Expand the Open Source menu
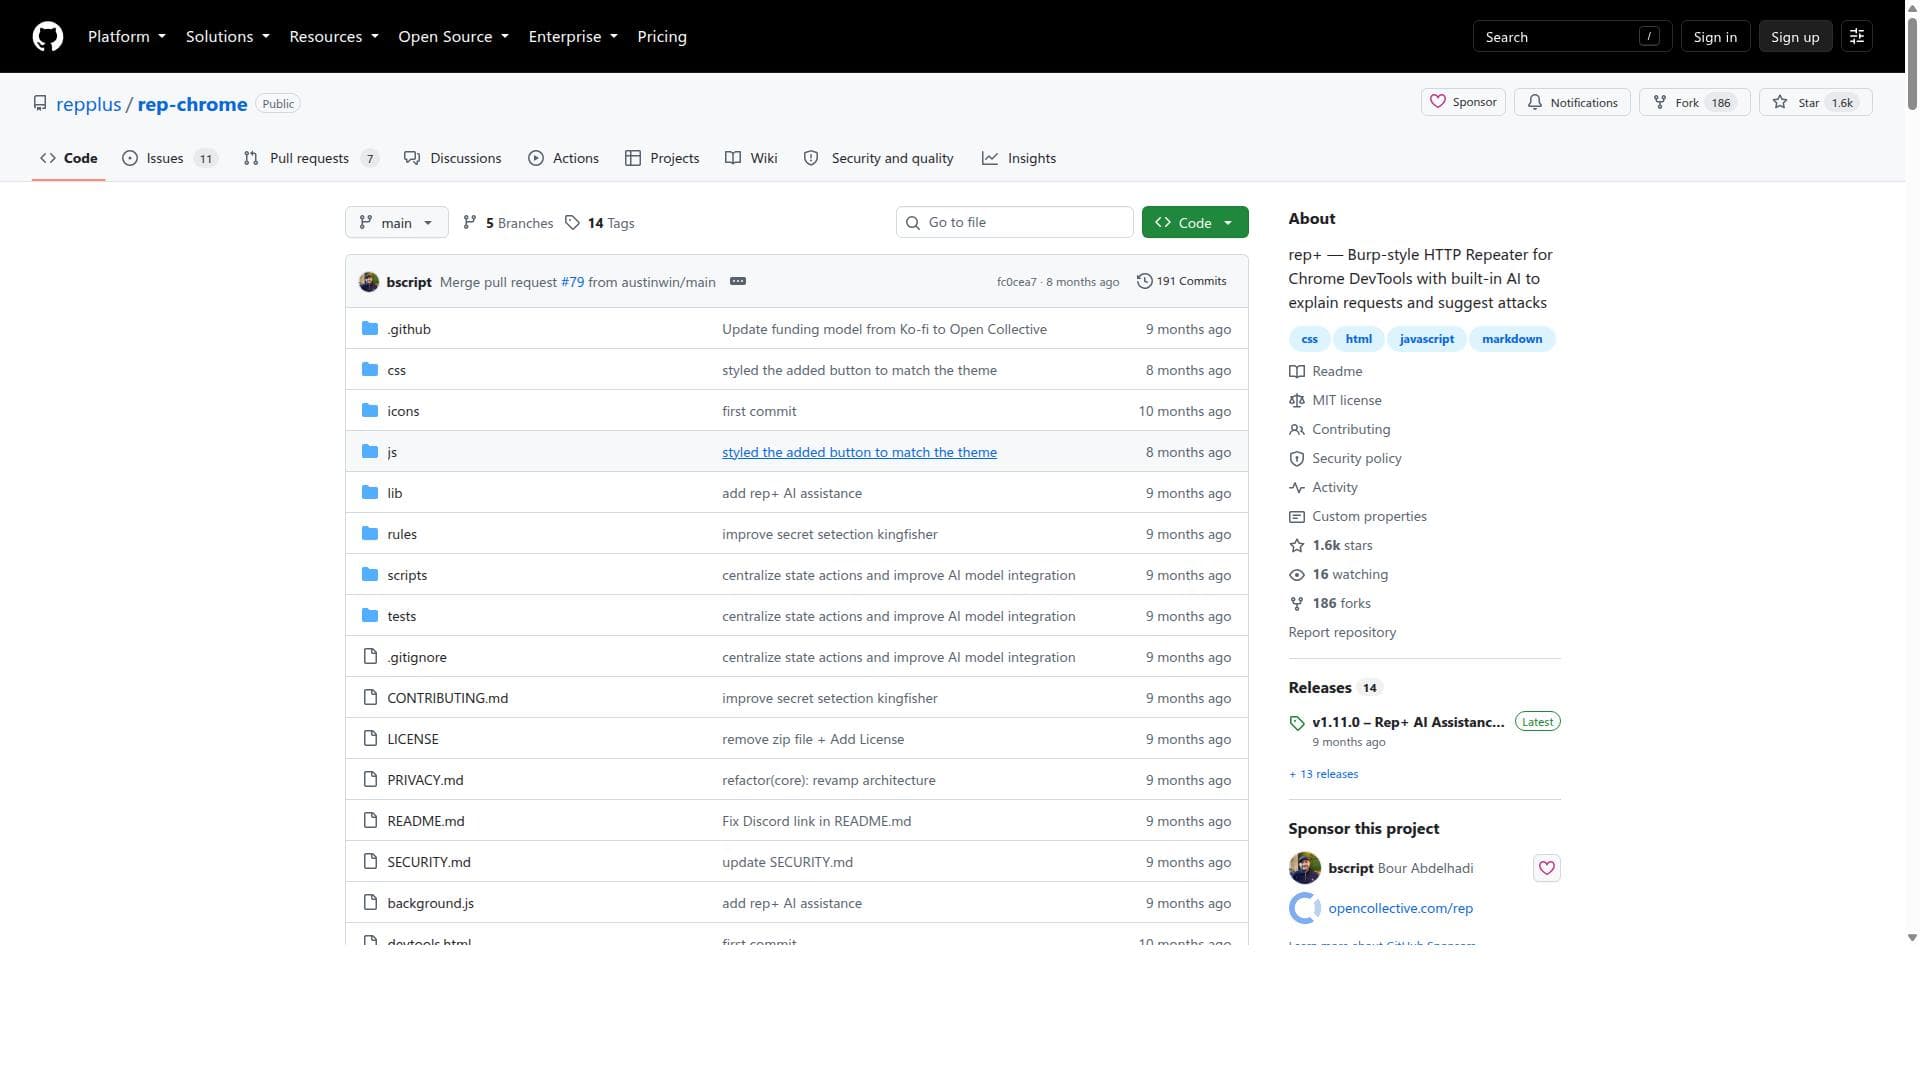This screenshot has width=1920, height=1080. (454, 37)
